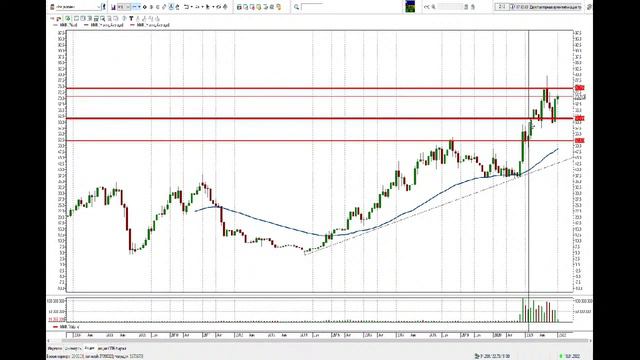Click the current price label on right axis

coord(580,97)
